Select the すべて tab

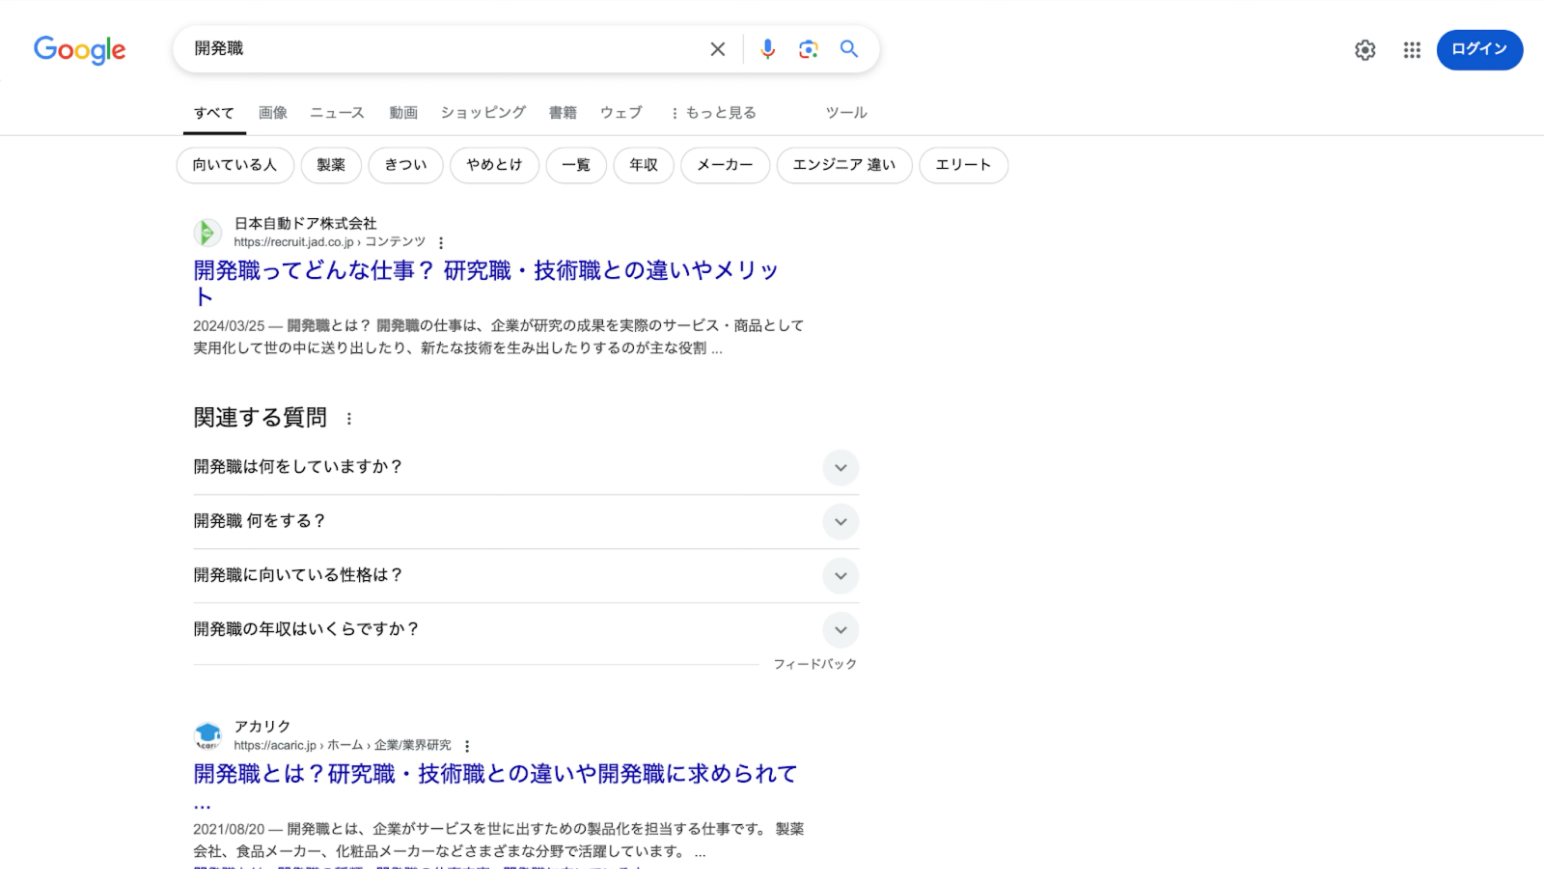[x=214, y=113]
